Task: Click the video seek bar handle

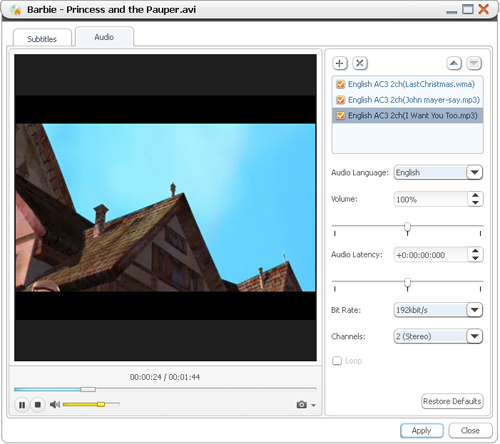Action: click(x=88, y=389)
